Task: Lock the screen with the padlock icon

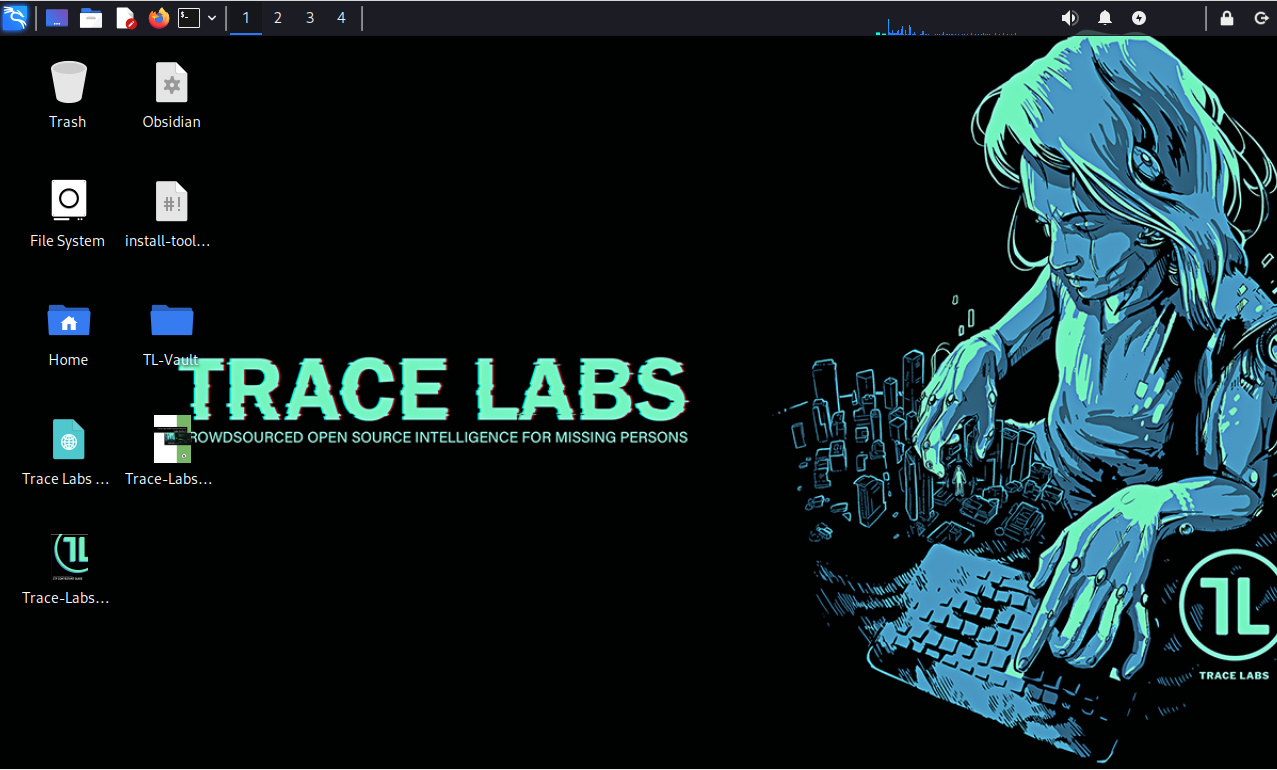Action: pyautogui.click(x=1227, y=18)
